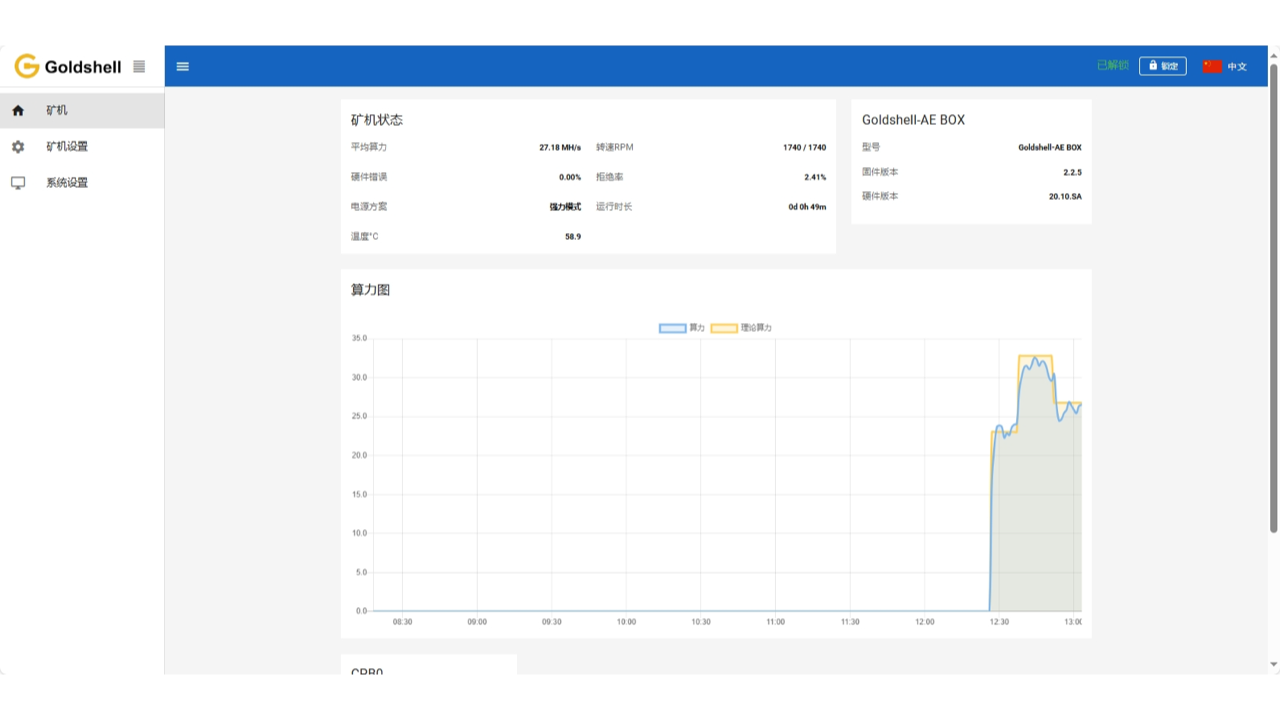Click the 08:30 label on the chart axis

[x=402, y=622]
